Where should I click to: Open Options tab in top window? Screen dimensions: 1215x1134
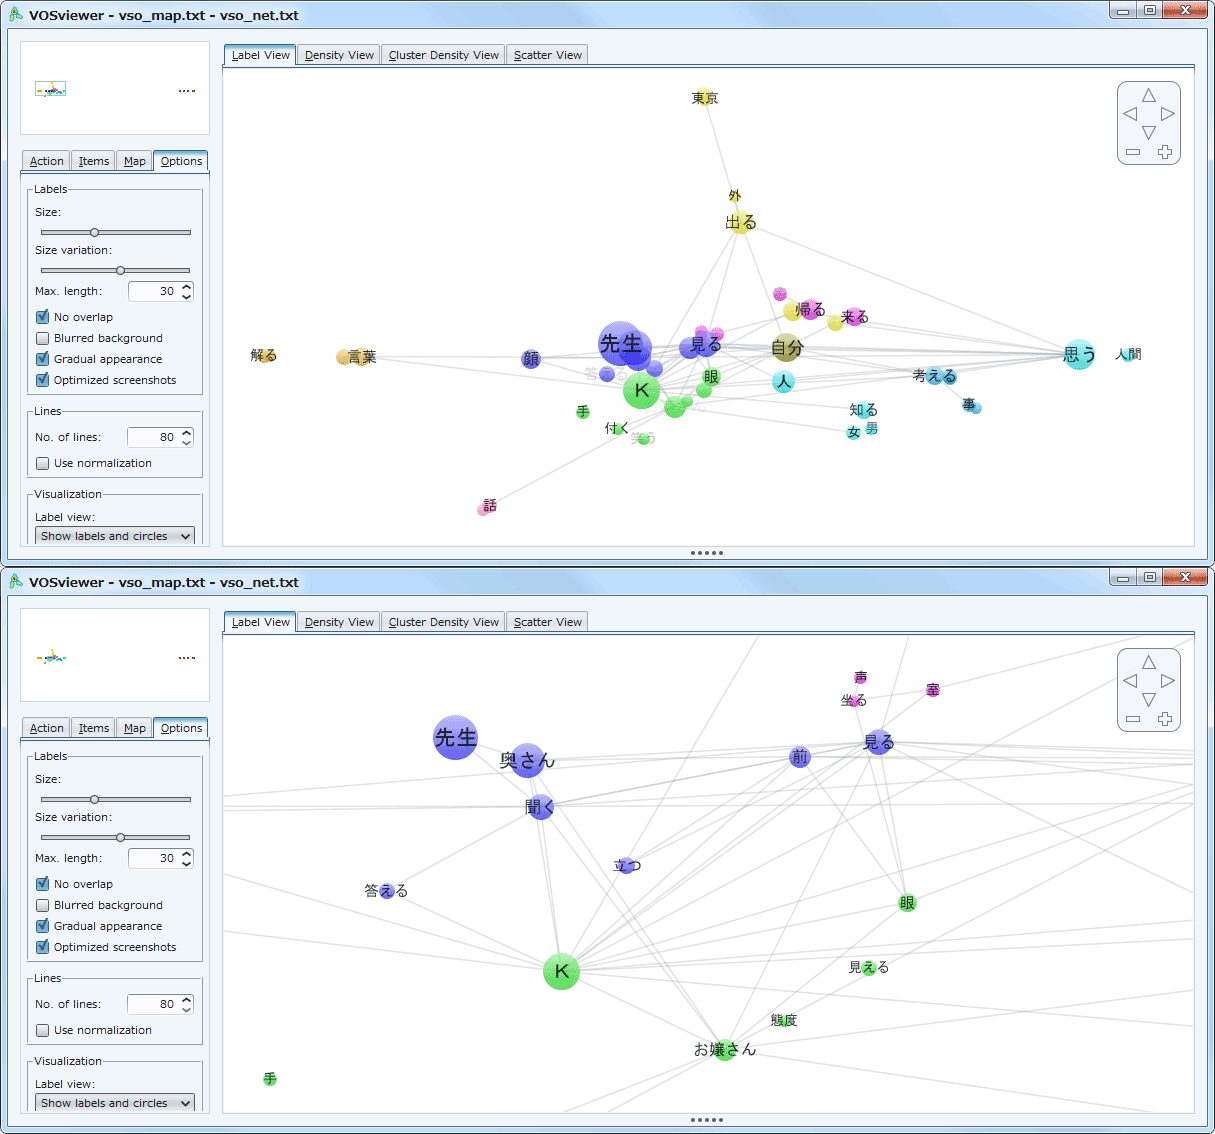click(x=181, y=161)
